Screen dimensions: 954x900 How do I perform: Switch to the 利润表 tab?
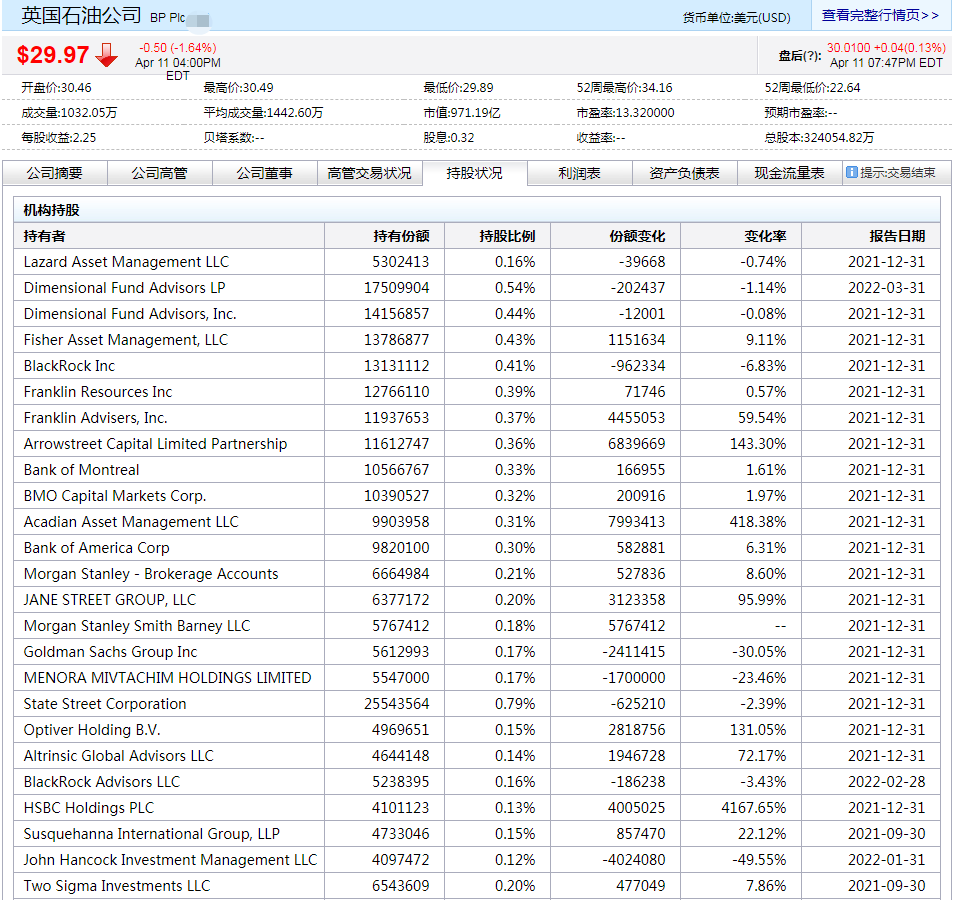click(580, 173)
